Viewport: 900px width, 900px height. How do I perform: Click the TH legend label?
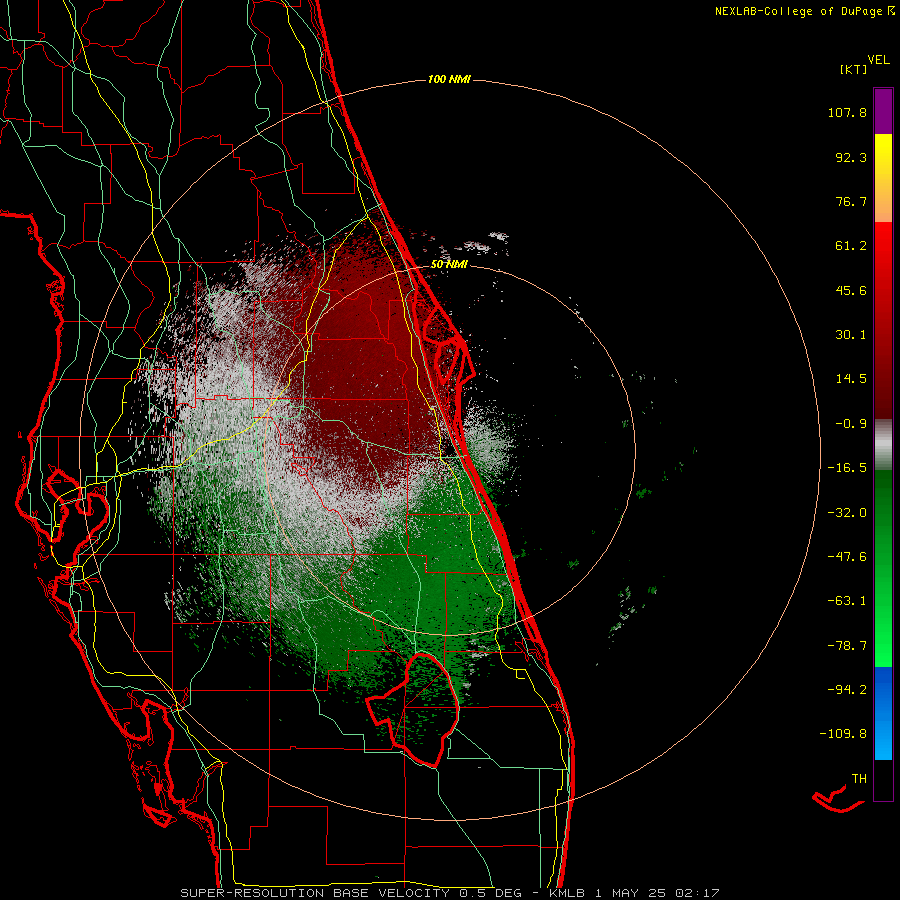pos(859,778)
